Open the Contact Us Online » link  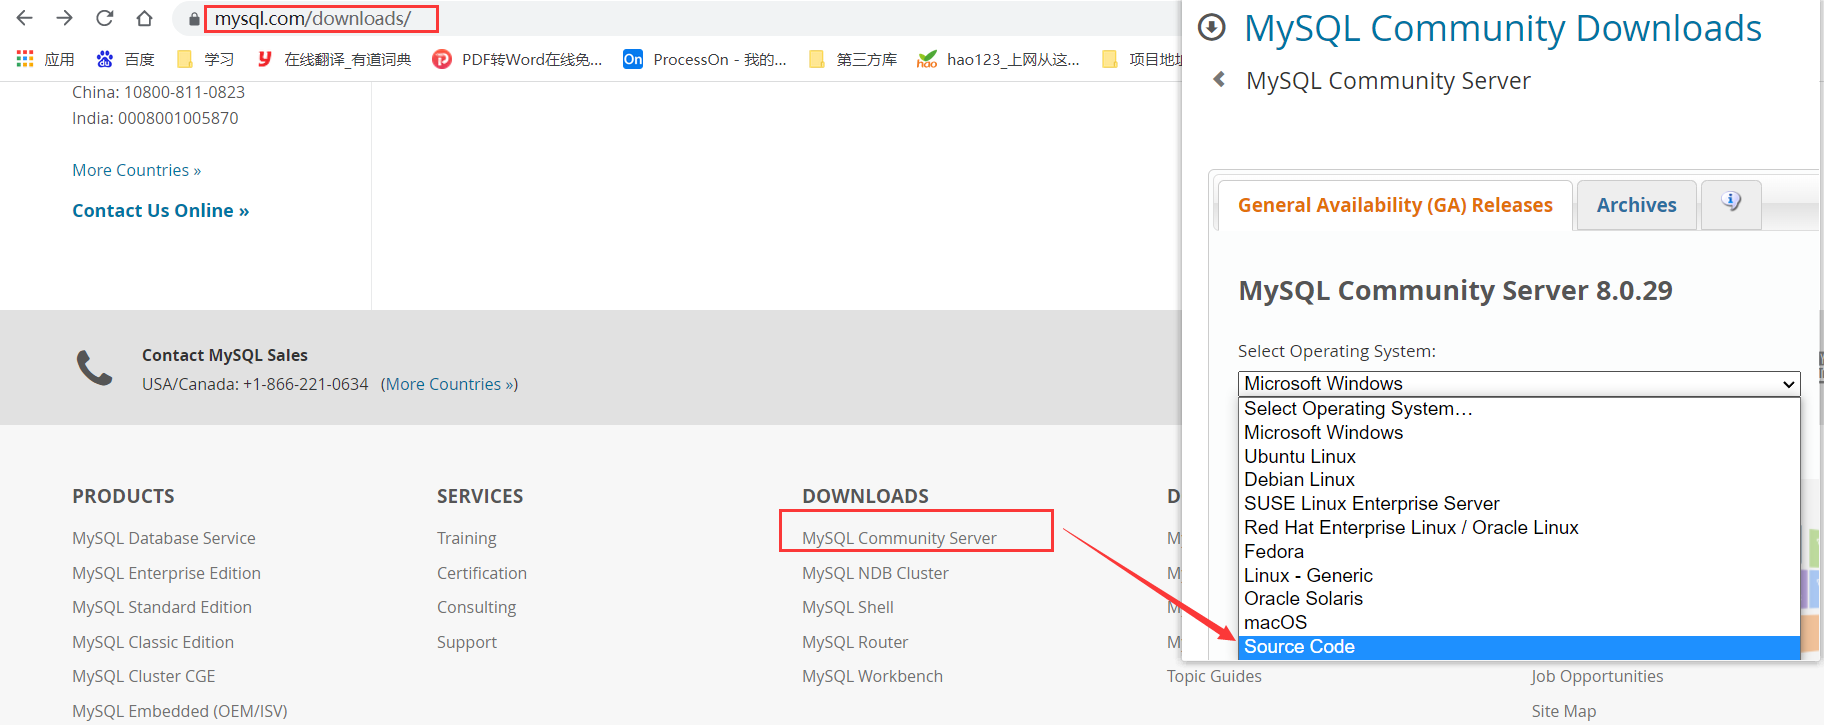click(161, 211)
